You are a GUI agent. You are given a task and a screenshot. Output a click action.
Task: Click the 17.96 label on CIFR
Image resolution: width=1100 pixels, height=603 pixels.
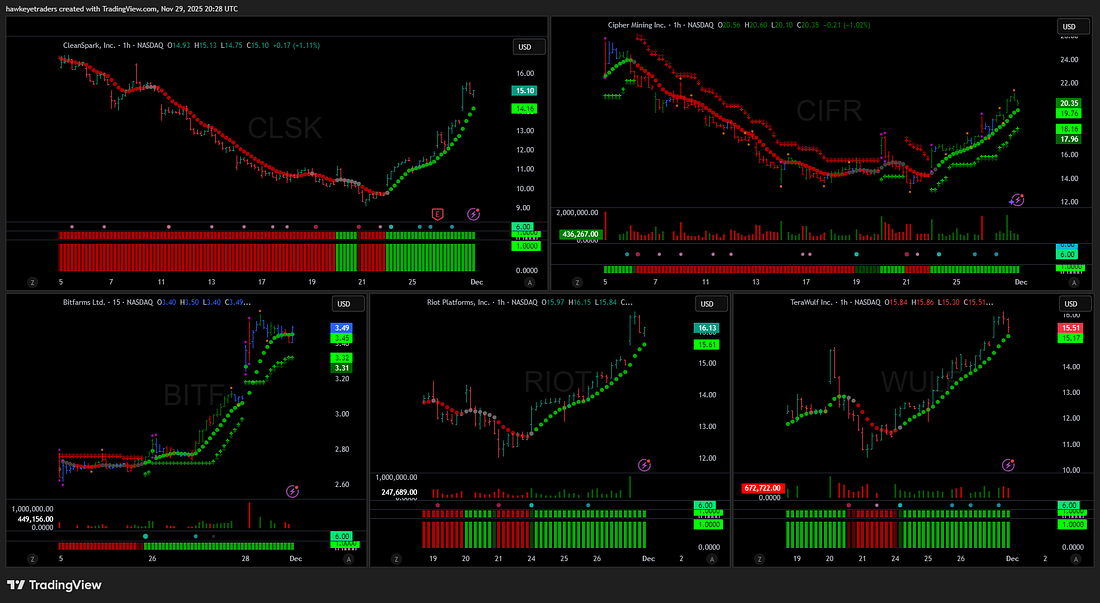click(x=1069, y=139)
